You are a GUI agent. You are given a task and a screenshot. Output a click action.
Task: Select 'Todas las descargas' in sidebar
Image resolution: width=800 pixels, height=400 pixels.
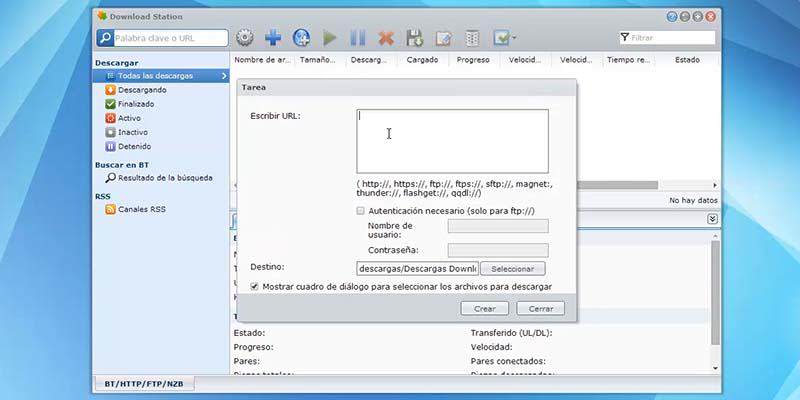pyautogui.click(x=161, y=76)
